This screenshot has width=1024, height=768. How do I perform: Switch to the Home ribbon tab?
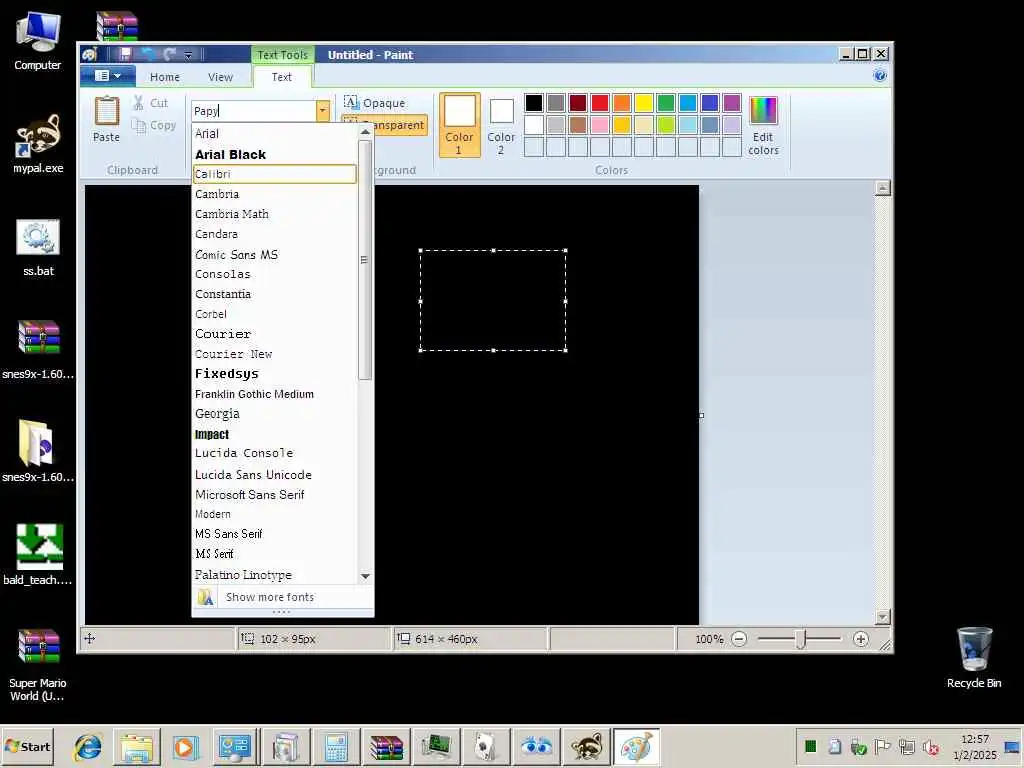165,77
